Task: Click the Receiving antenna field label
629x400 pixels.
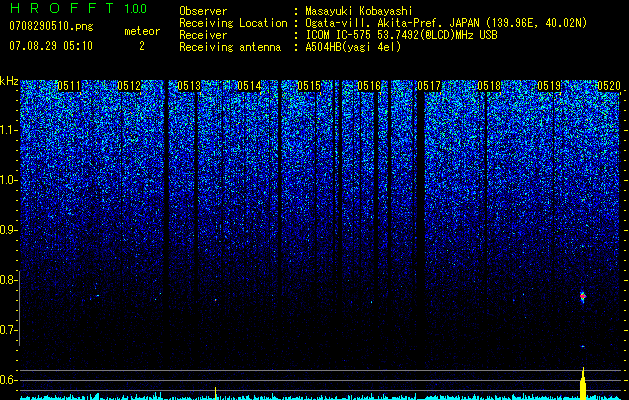Action: [230, 47]
